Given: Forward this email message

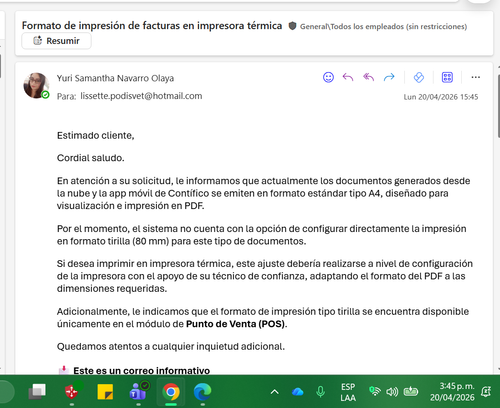Looking at the screenshot, I should tap(389, 77).
